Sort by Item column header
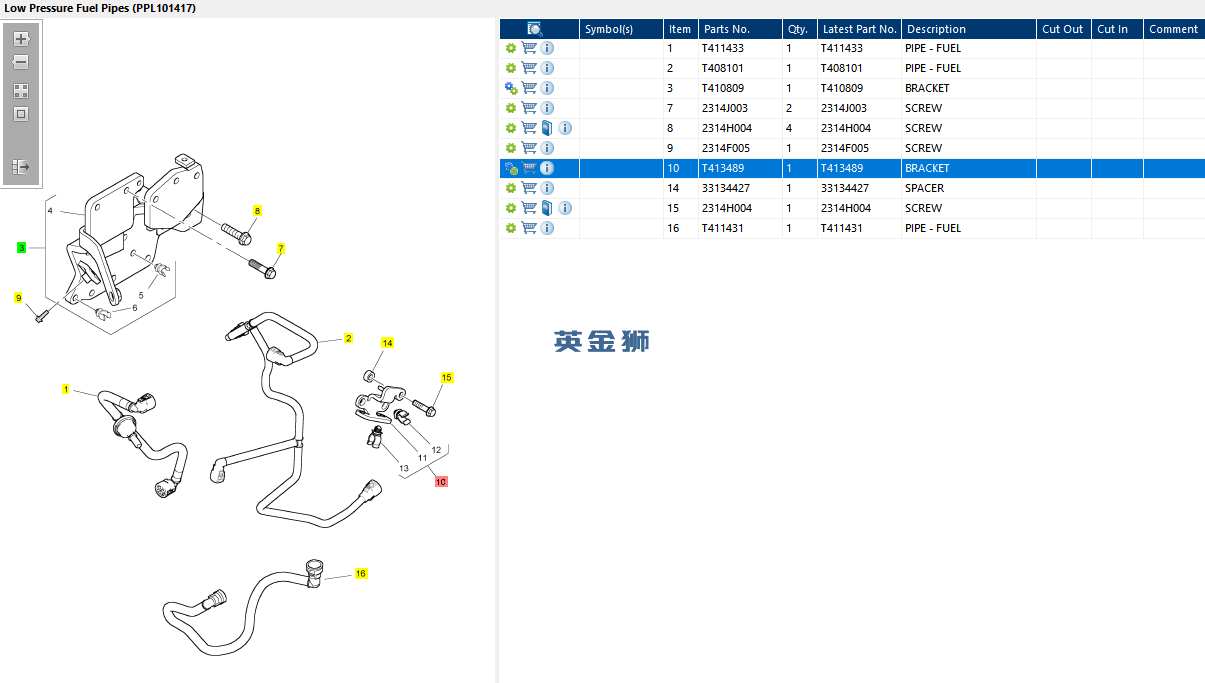Screen dimensions: 1205x683 pyautogui.click(x=680, y=29)
